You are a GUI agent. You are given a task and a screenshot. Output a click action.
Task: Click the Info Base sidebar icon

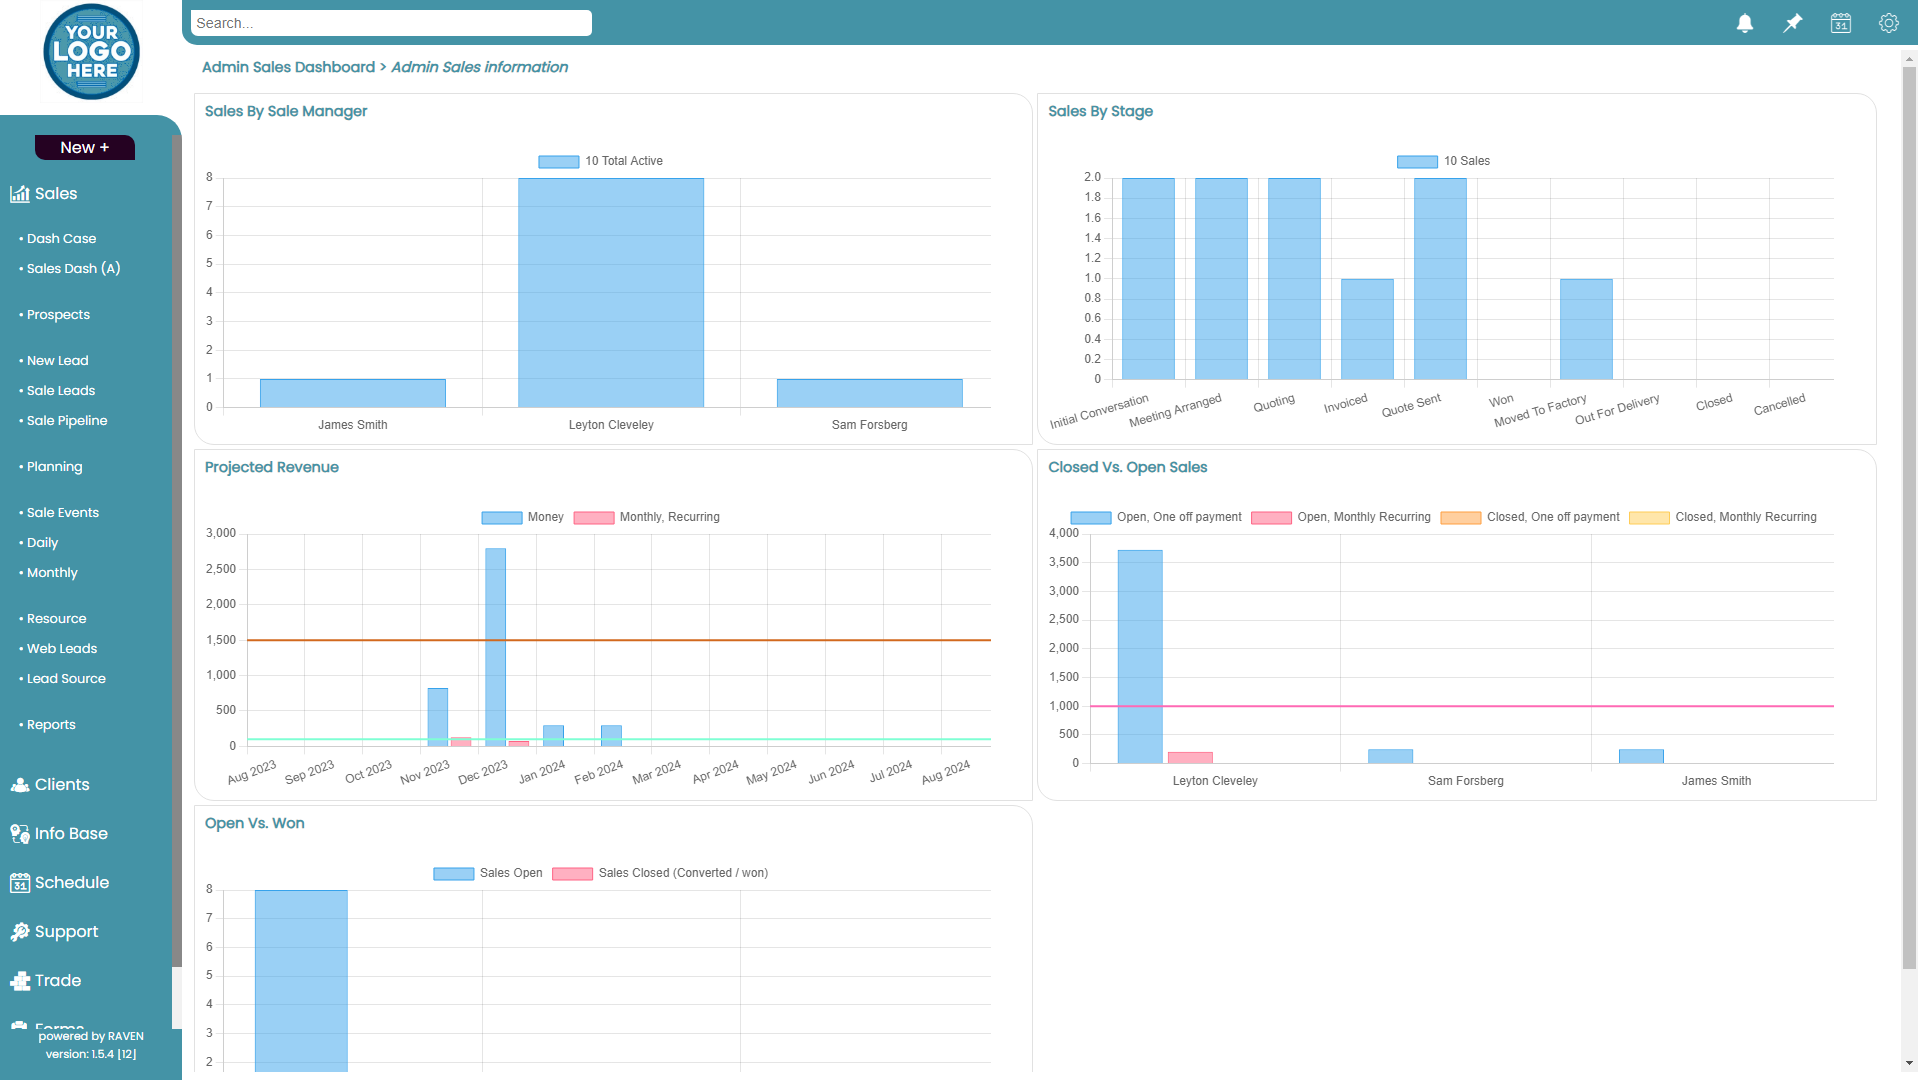coord(20,834)
